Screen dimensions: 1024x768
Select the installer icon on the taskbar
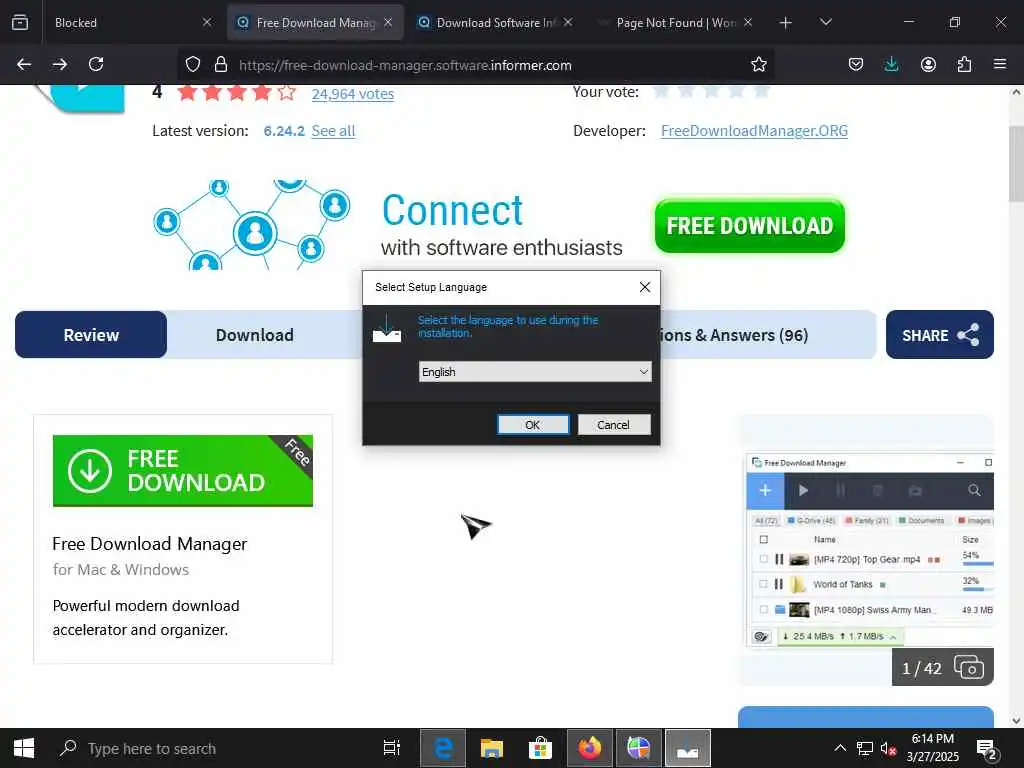(688, 748)
